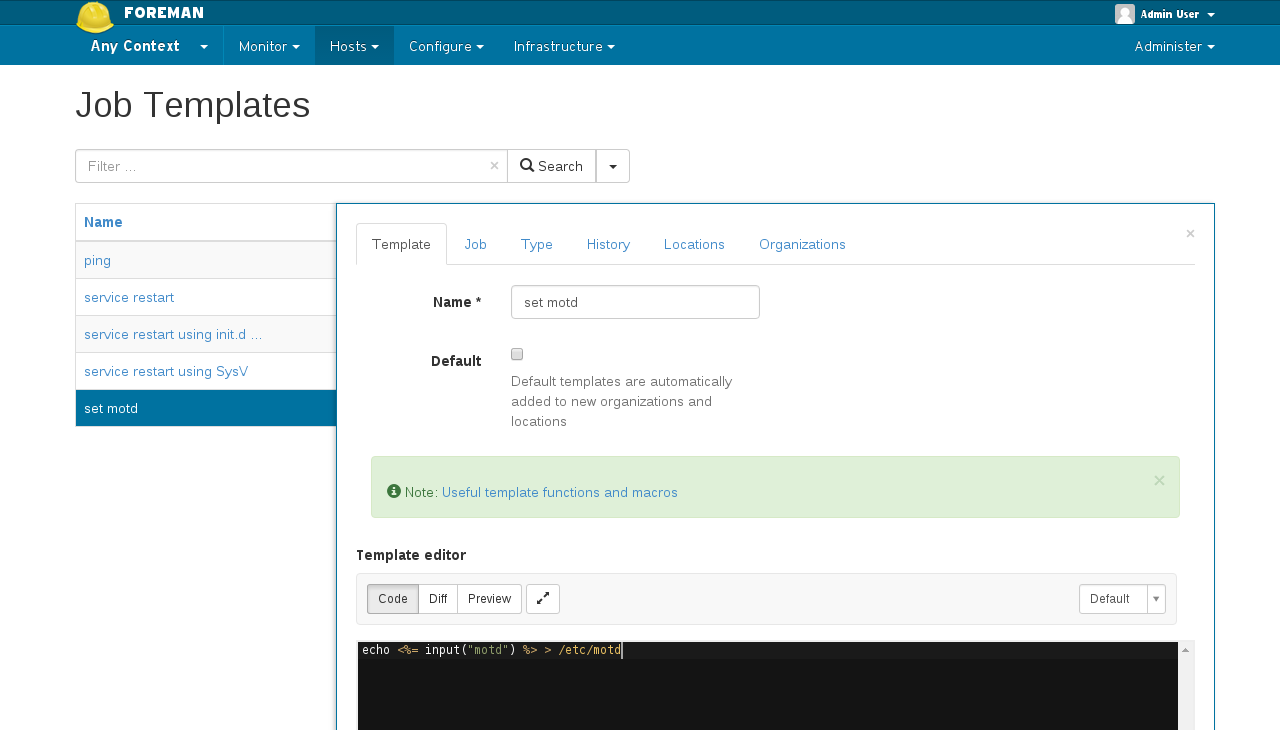The height and width of the screenshot is (730, 1280).
Task: Dismiss the green note alert
Action: coord(1159,481)
